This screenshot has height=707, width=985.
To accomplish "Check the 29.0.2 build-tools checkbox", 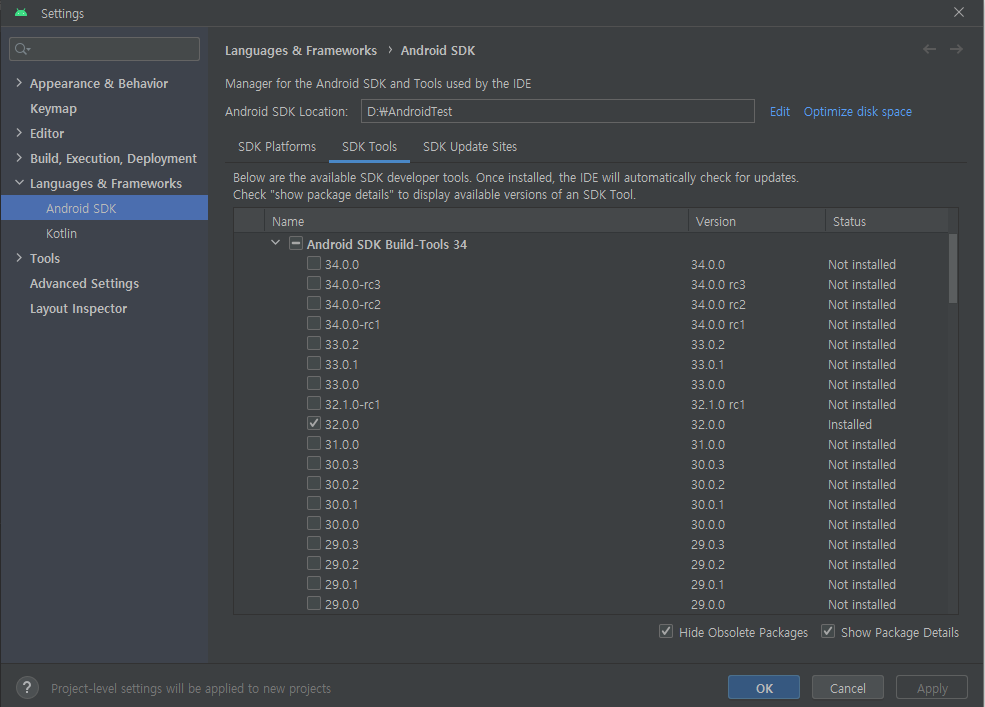I will click(x=313, y=563).
